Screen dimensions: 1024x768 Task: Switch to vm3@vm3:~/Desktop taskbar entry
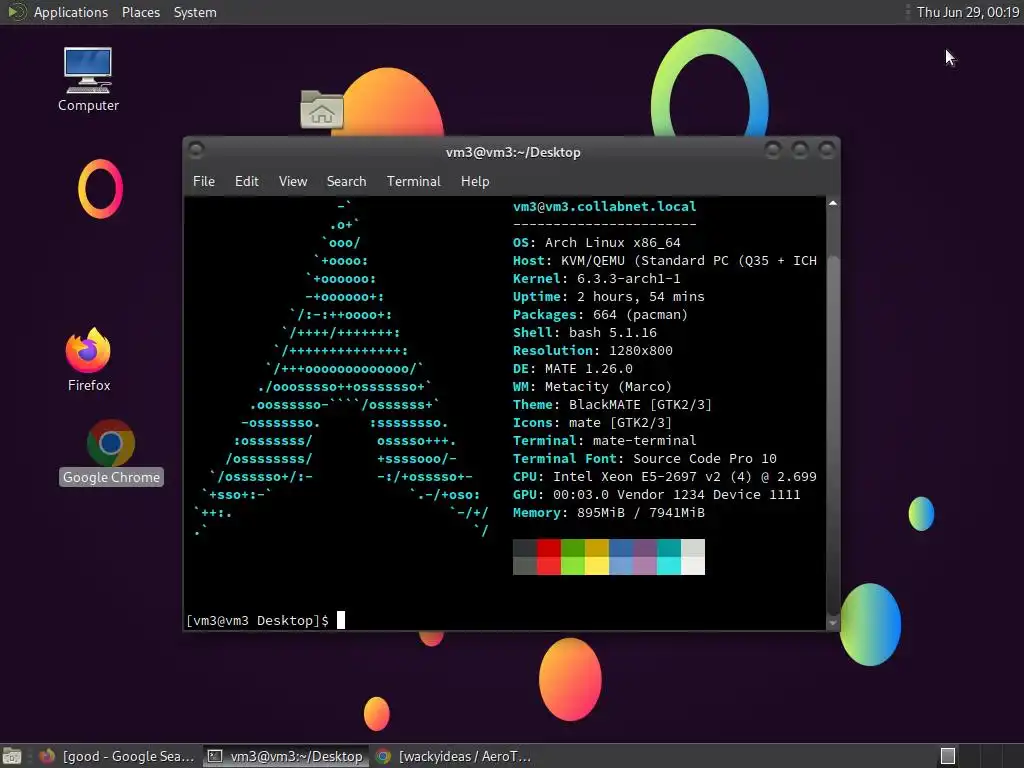point(285,756)
